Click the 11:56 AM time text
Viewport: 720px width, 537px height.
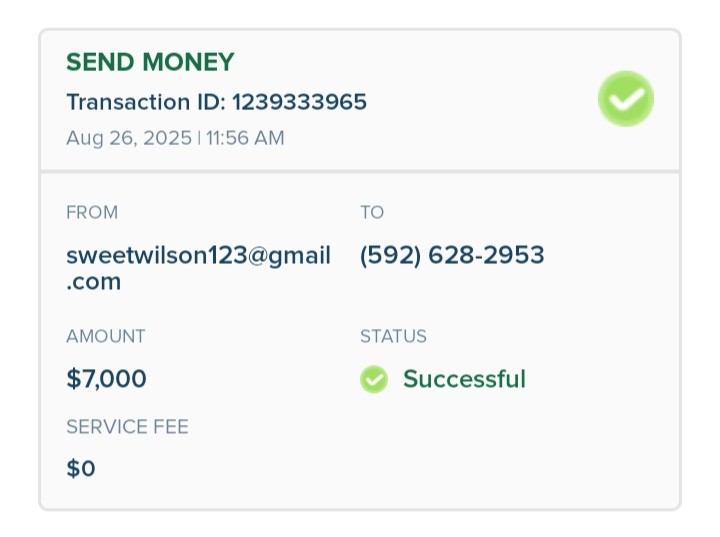tap(245, 138)
